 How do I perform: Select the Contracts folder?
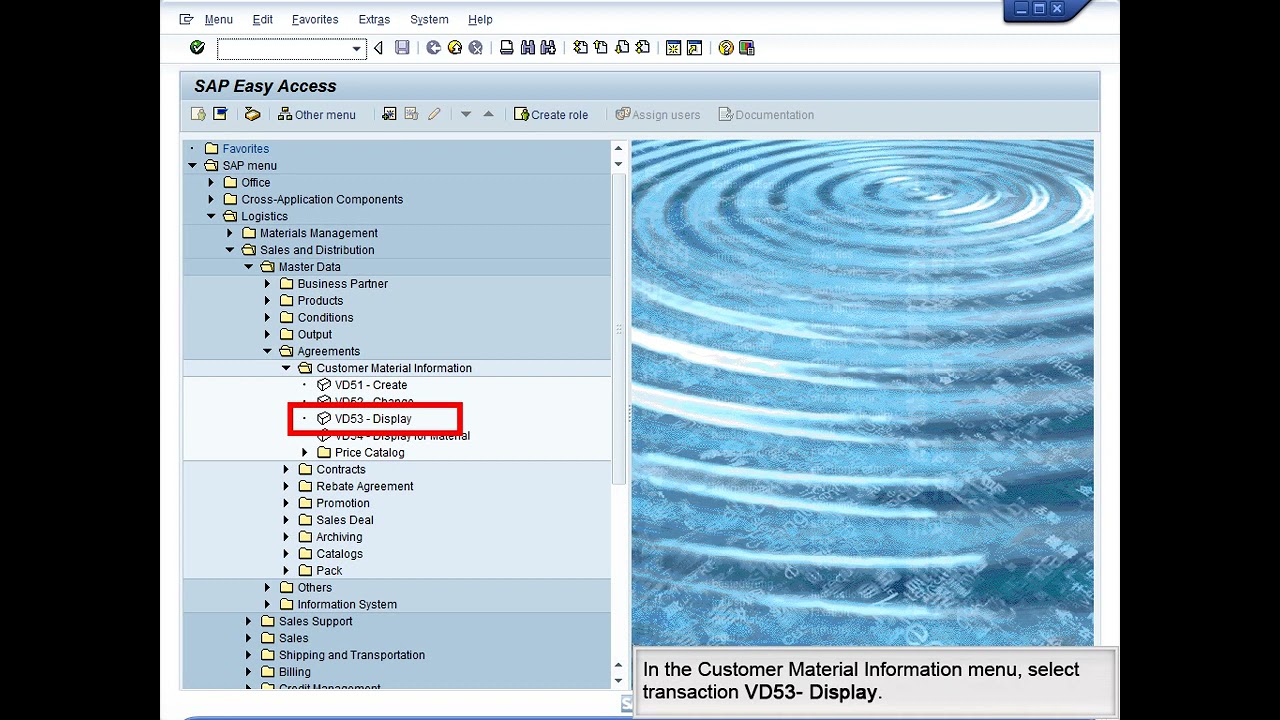341,469
